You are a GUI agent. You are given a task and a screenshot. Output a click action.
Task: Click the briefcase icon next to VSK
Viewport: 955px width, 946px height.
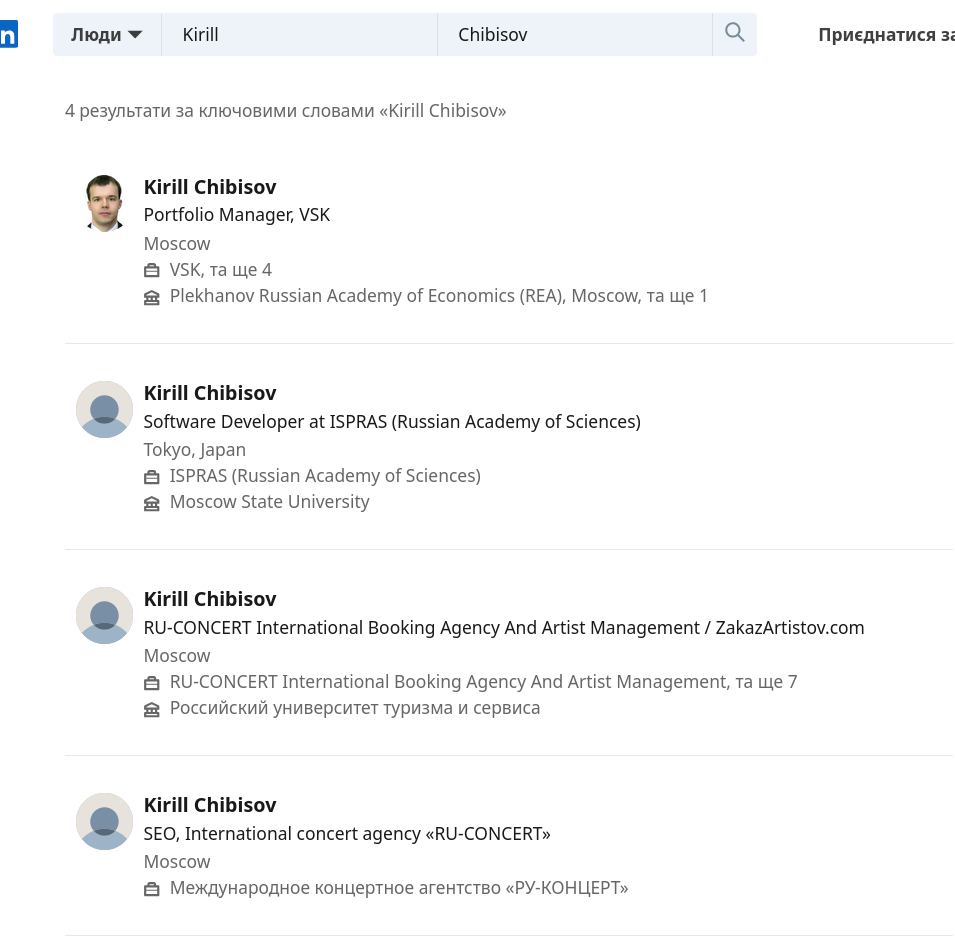[x=152, y=271]
